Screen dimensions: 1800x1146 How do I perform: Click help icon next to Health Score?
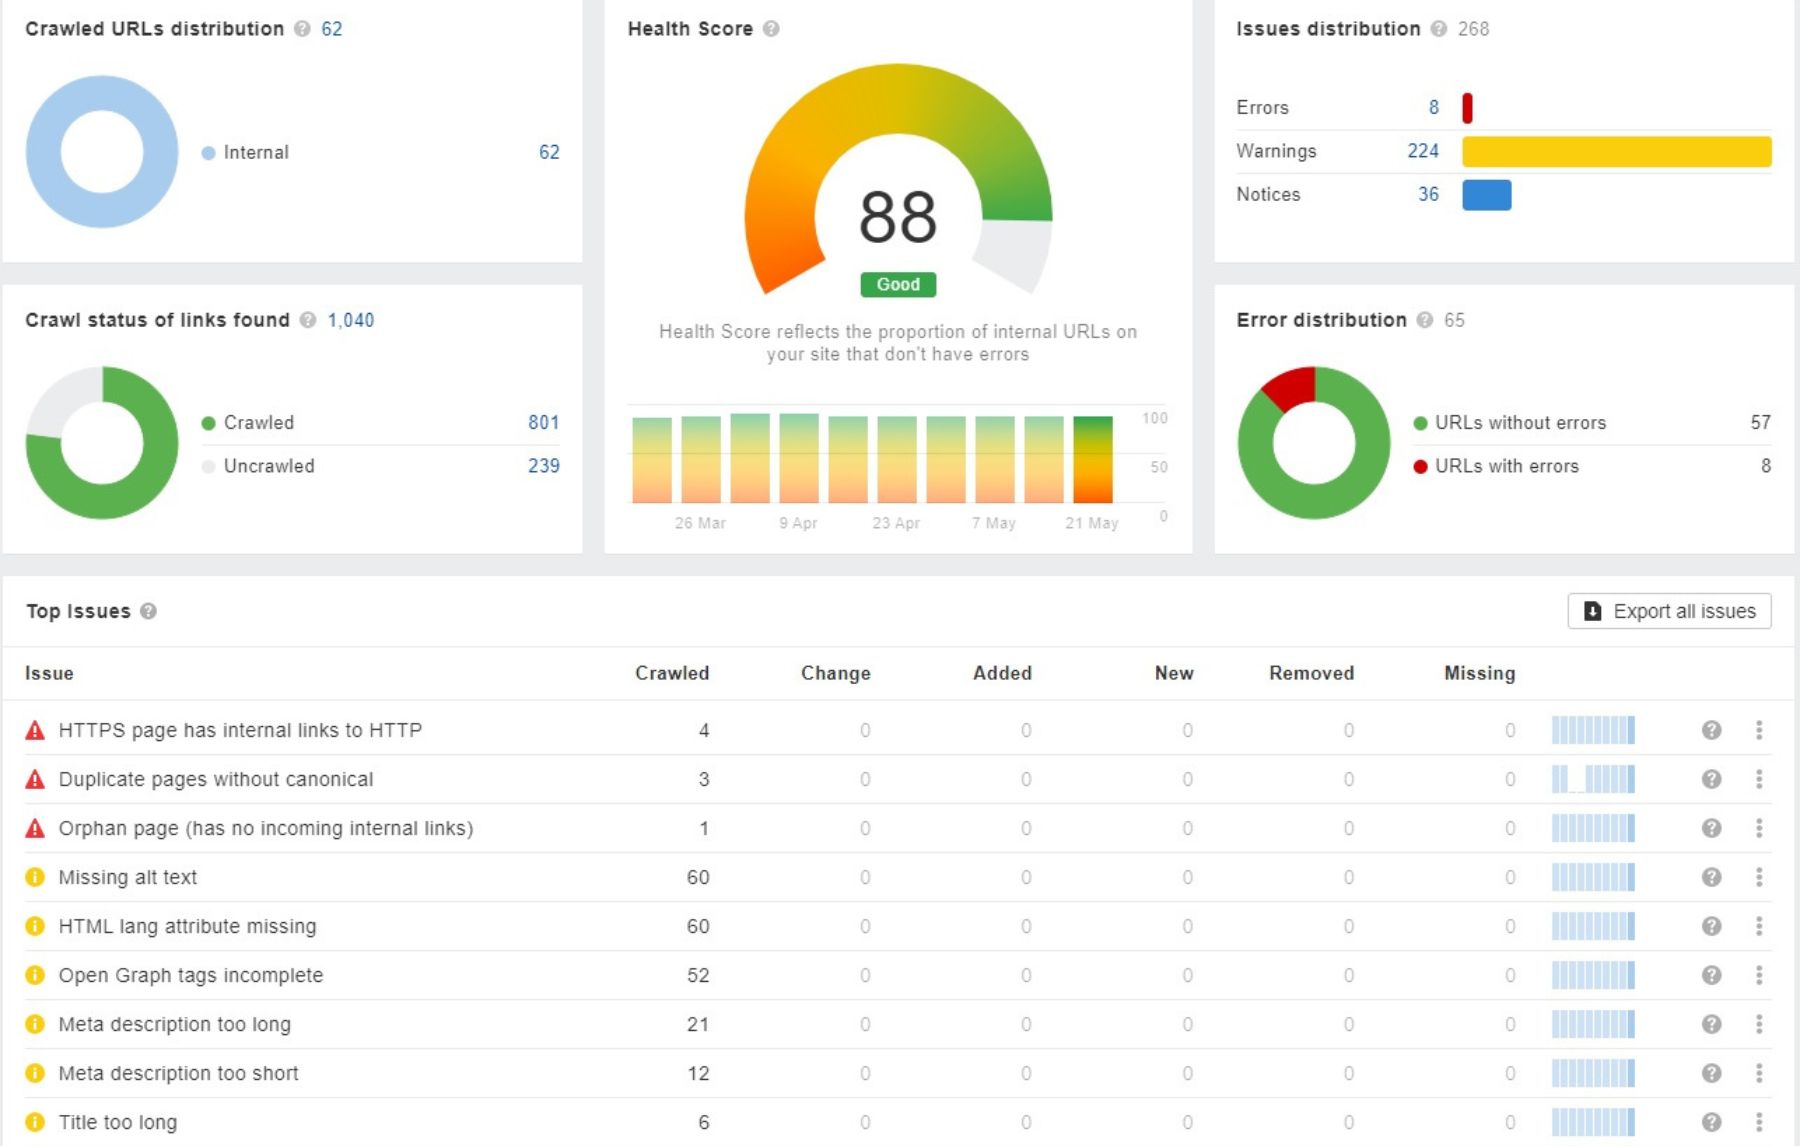click(x=771, y=29)
